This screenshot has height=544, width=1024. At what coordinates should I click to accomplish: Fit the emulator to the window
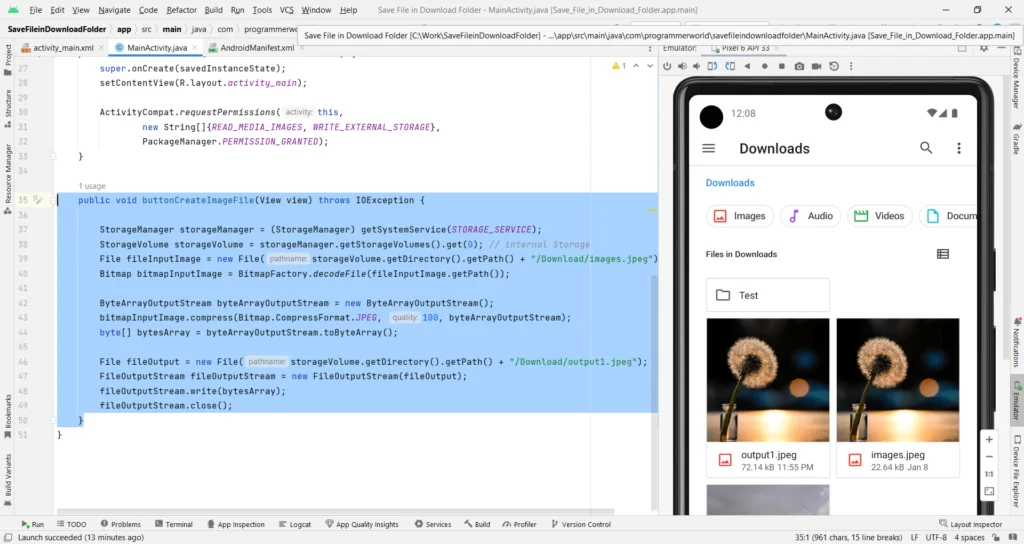[989, 491]
